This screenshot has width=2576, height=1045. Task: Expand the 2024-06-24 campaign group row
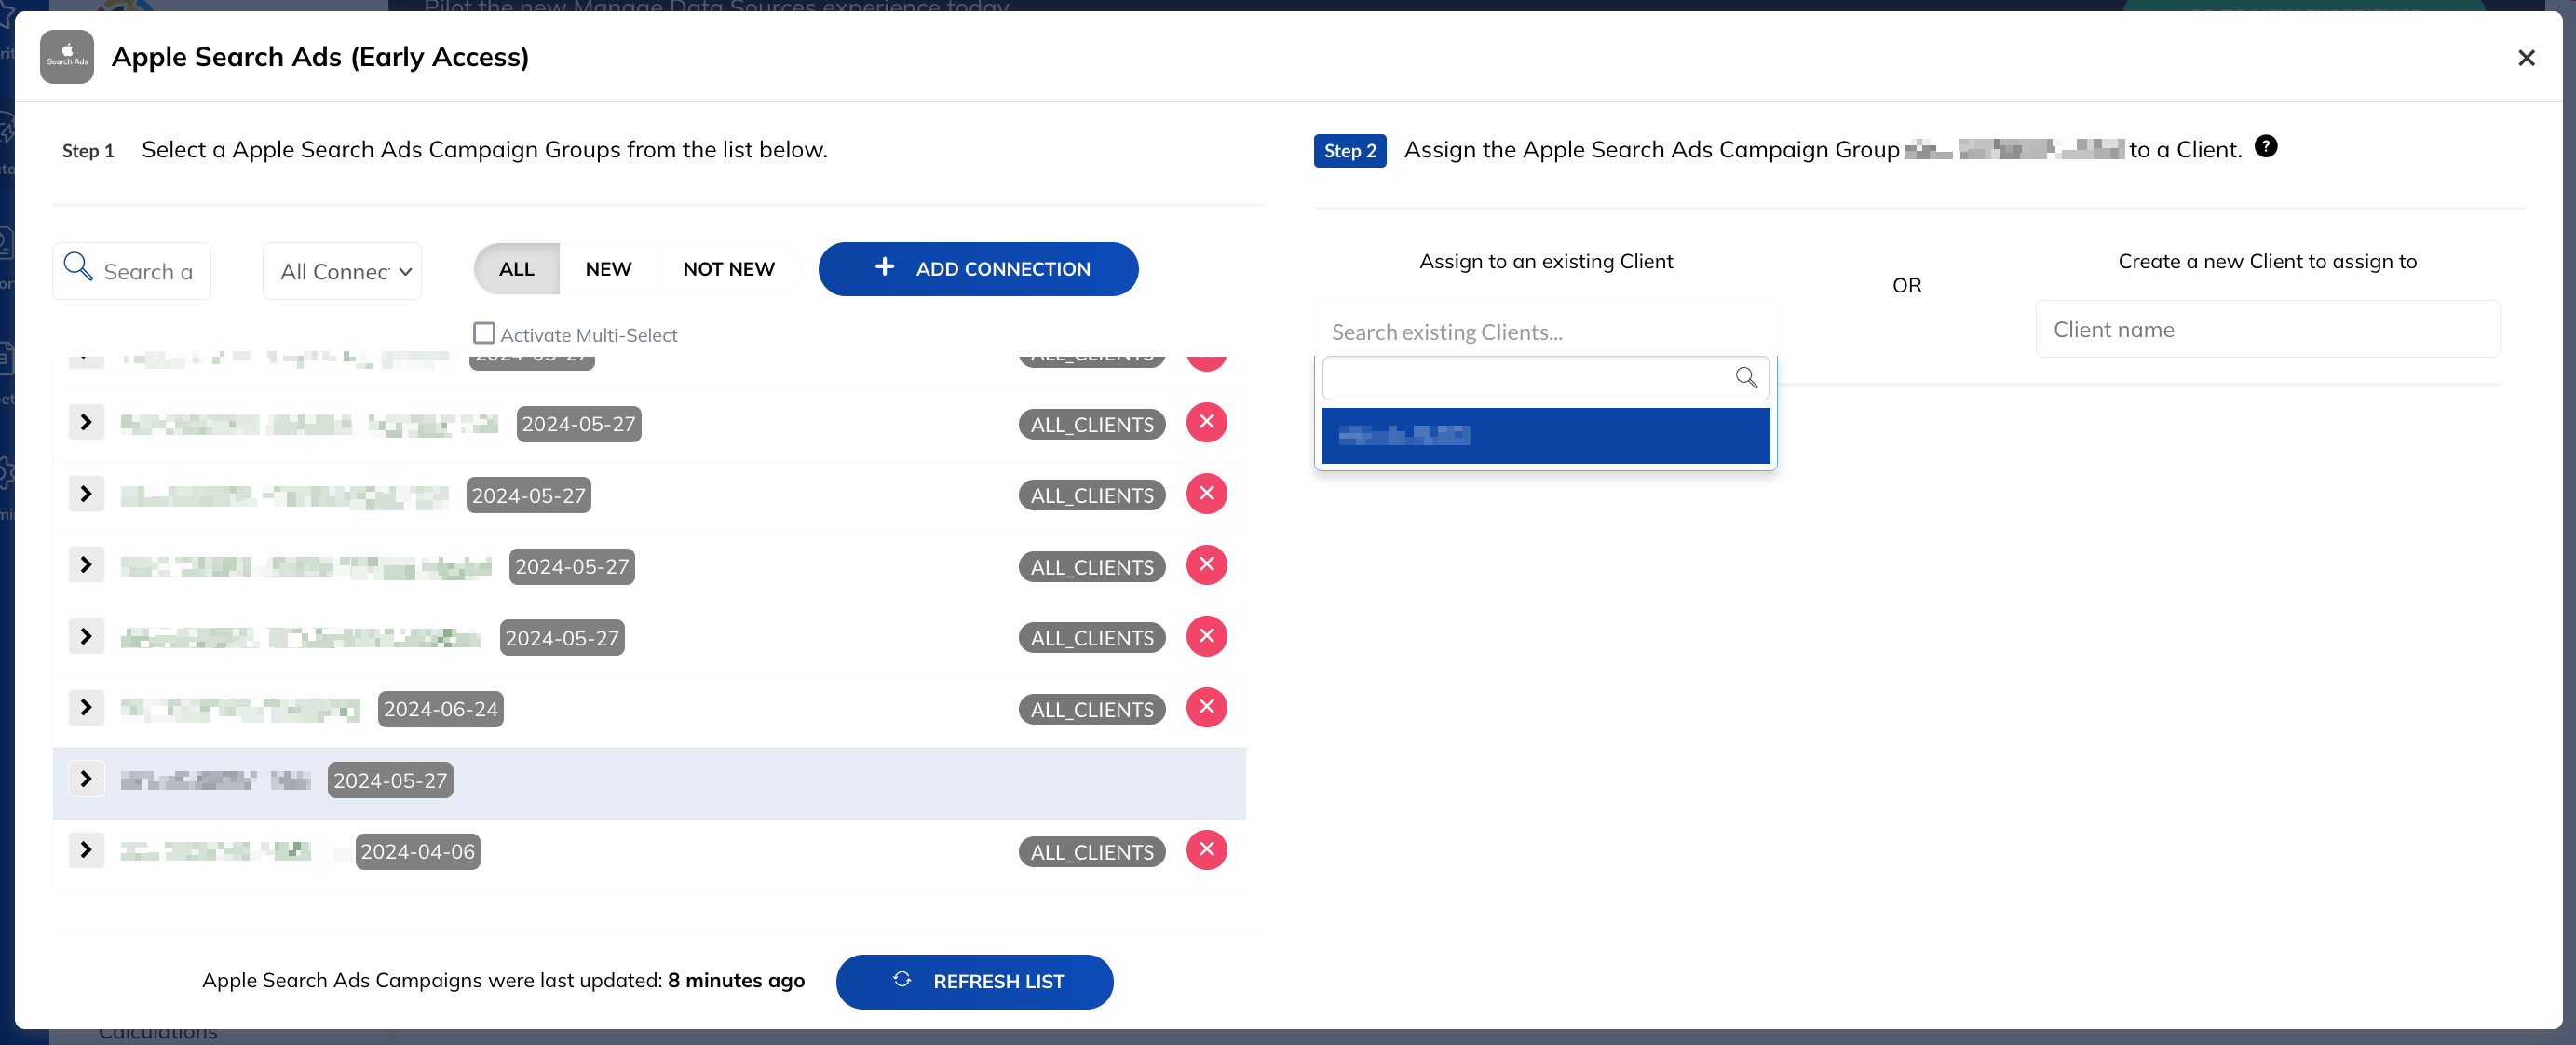pos(86,707)
